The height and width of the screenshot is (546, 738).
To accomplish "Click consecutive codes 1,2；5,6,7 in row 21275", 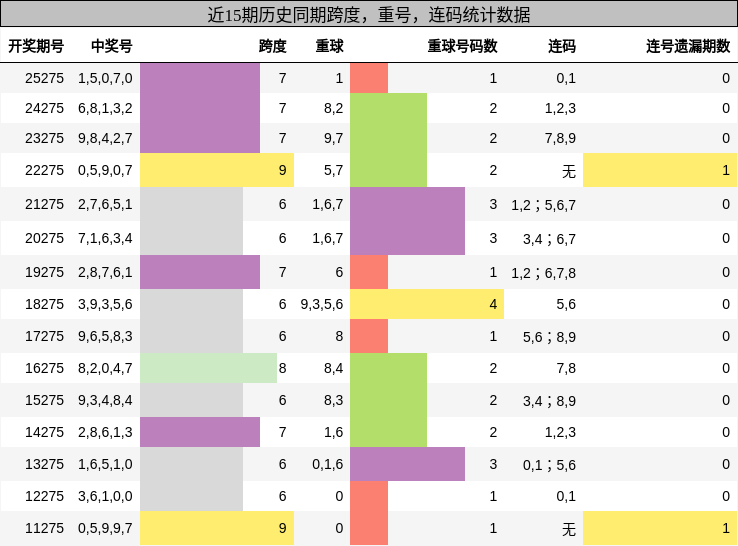I will point(544,205).
